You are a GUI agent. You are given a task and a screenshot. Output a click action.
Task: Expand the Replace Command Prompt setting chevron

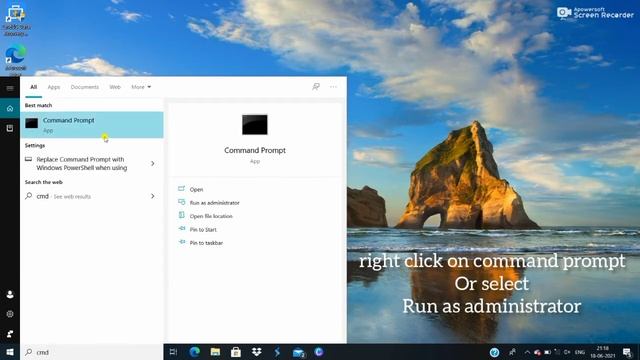click(153, 163)
